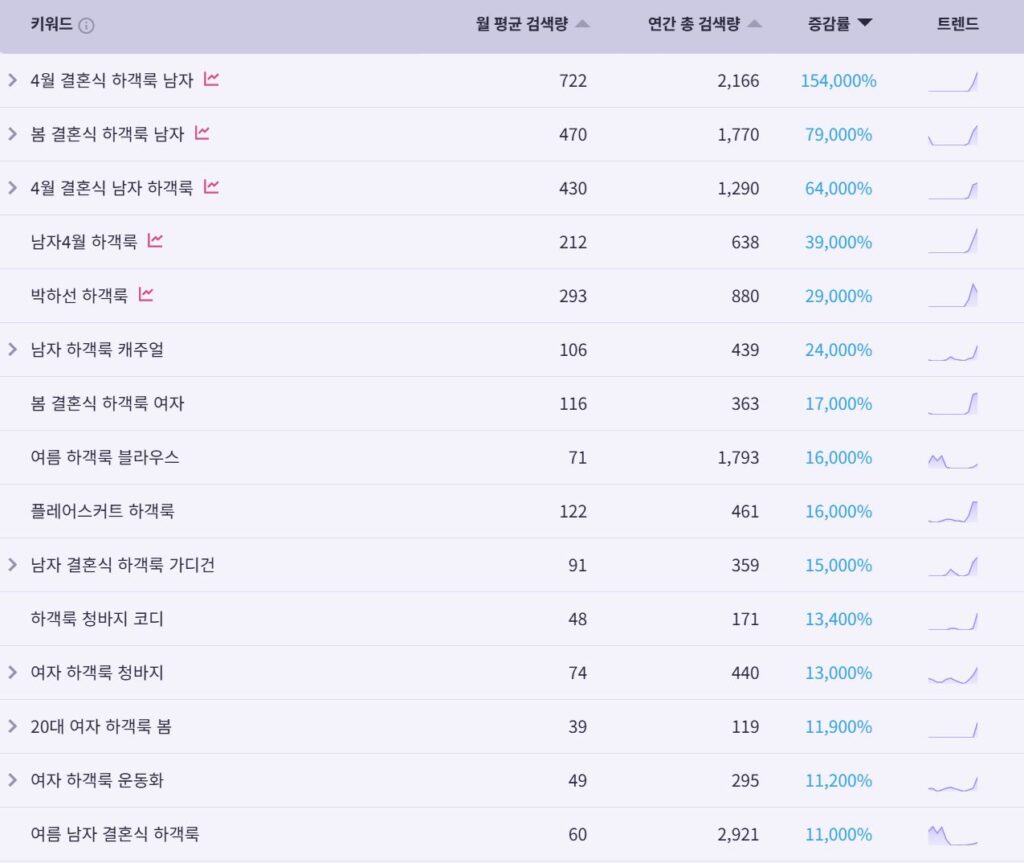Image resolution: width=1024 pixels, height=863 pixels.
Task: Sort by 연간 총 검색량 using its arrow
Action: coord(755,24)
